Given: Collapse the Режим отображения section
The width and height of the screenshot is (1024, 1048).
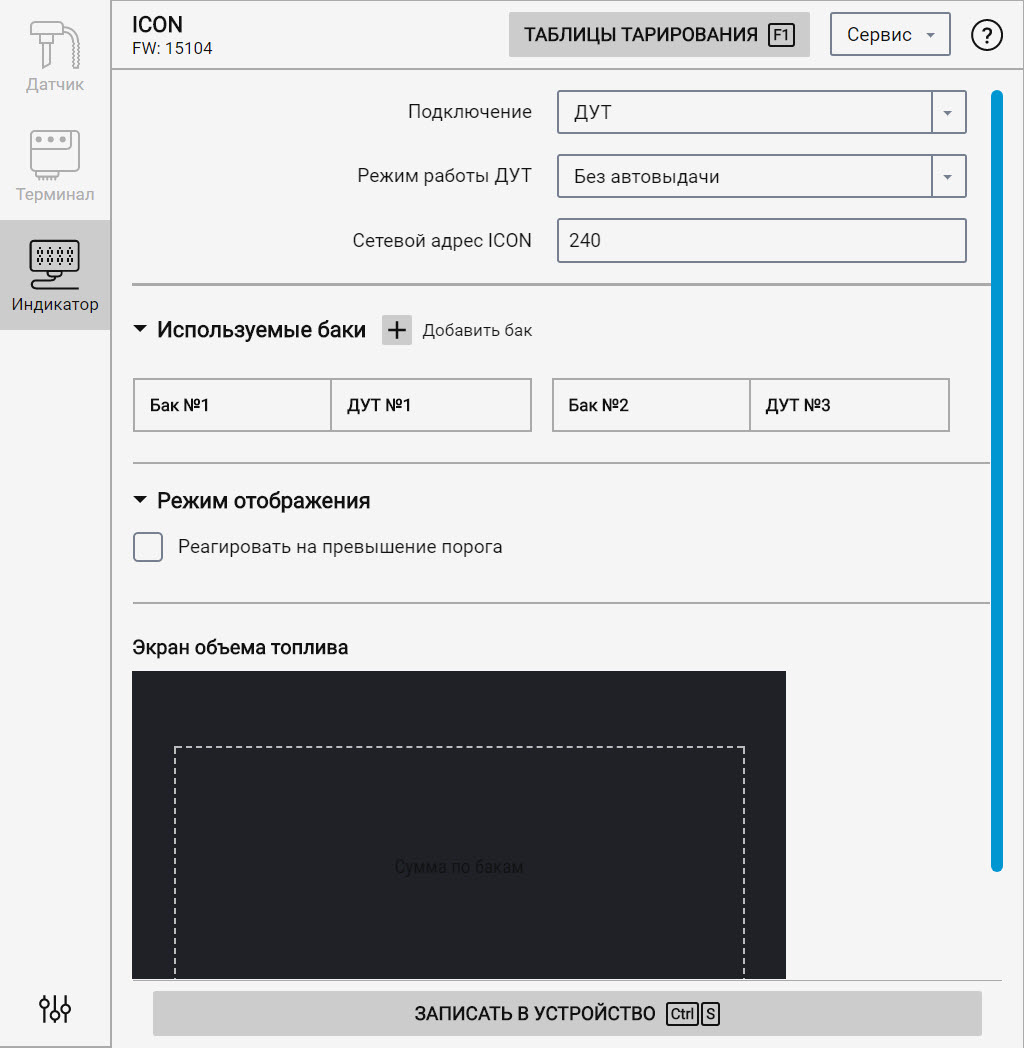Looking at the screenshot, I should click(140, 500).
